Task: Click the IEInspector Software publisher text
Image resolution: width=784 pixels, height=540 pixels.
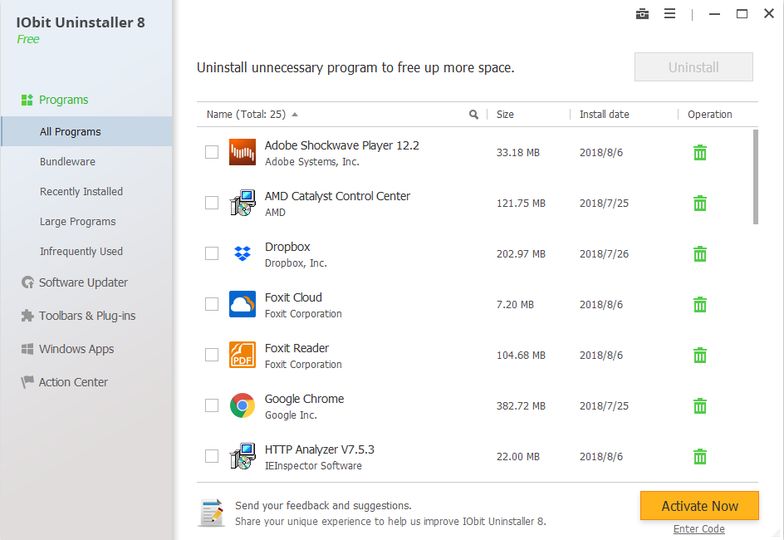Action: (313, 466)
